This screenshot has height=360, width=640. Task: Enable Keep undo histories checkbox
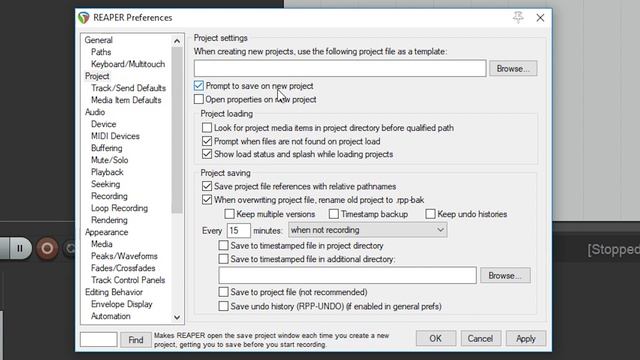point(430,214)
